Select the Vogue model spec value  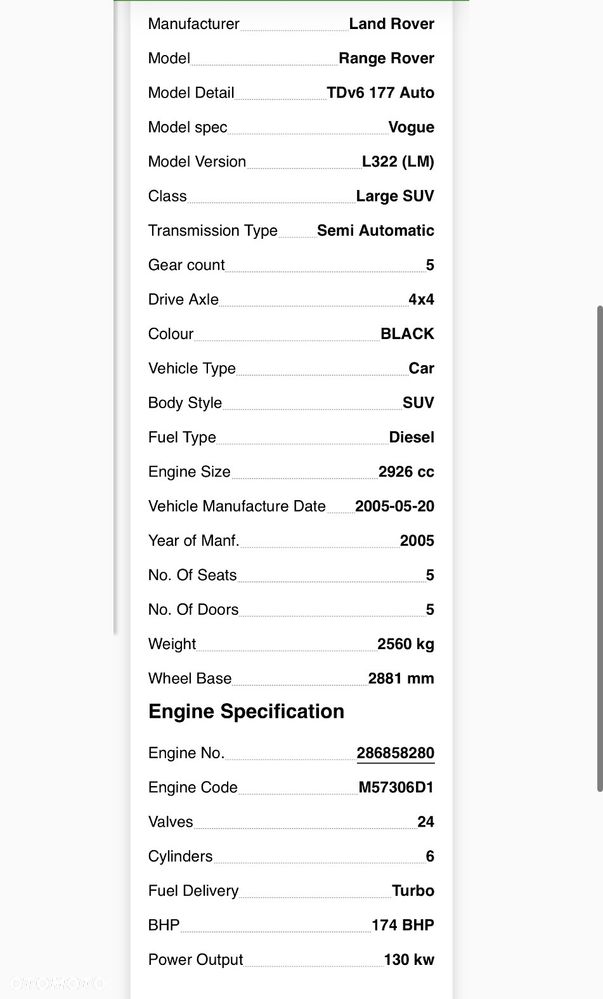(411, 127)
